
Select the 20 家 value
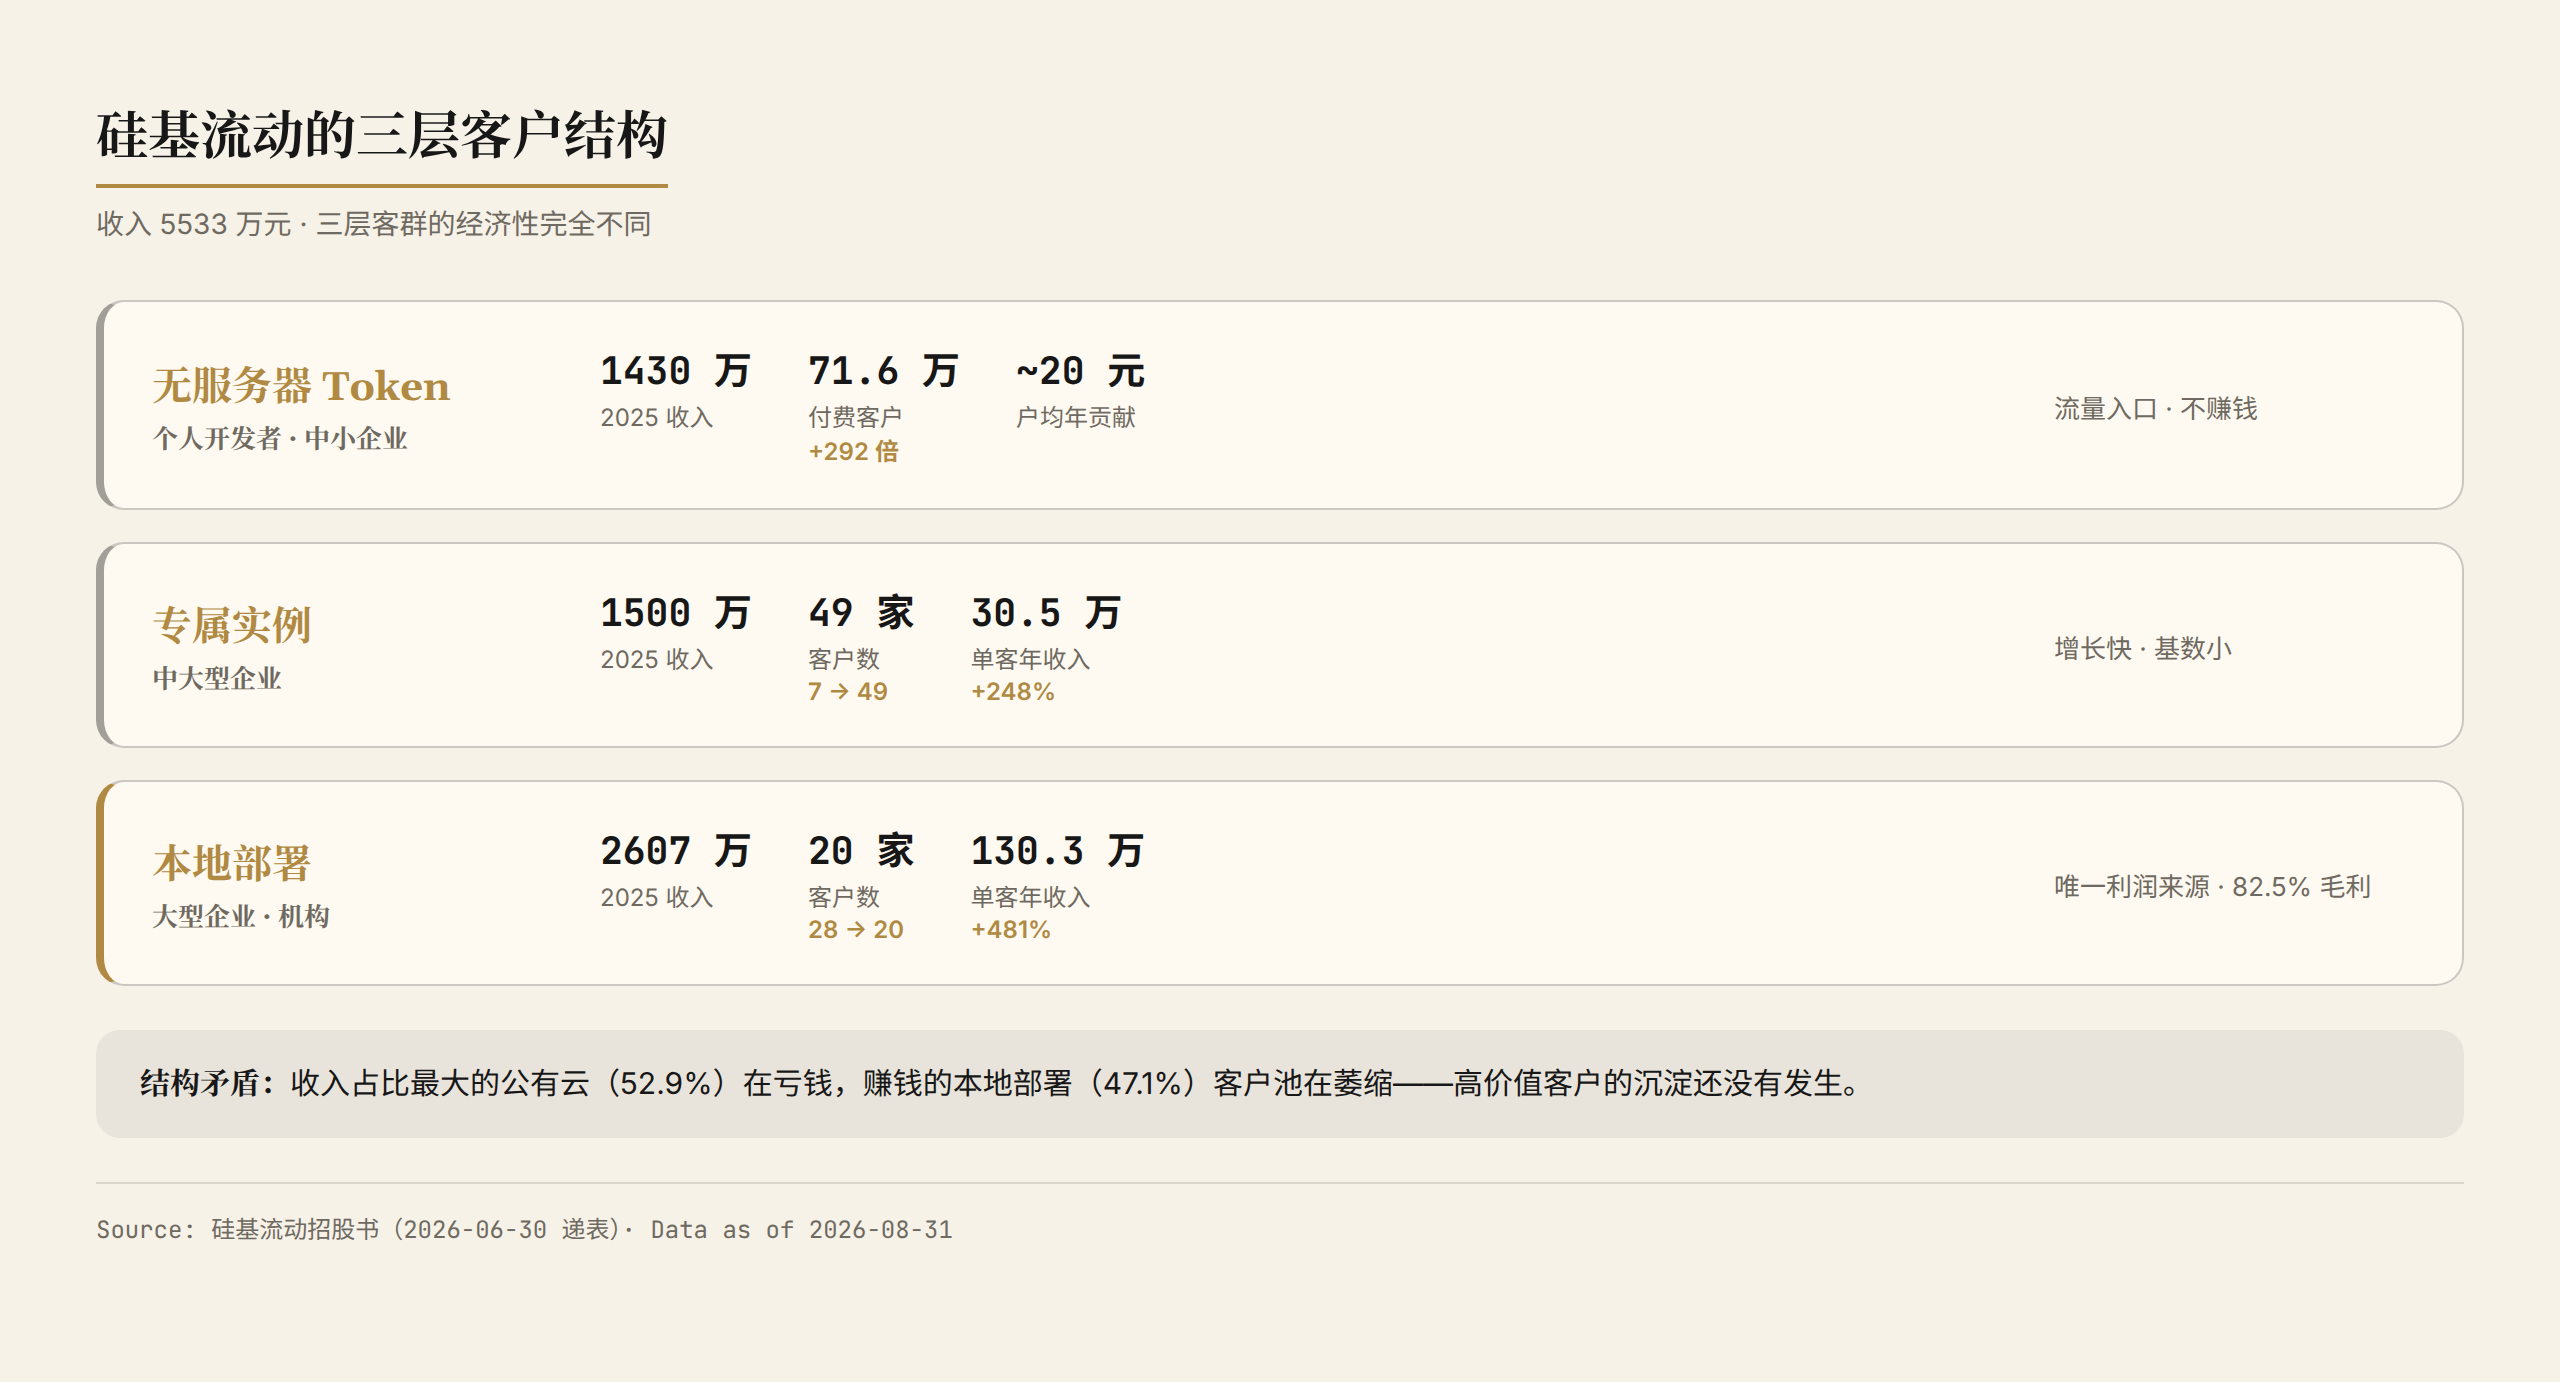861,851
